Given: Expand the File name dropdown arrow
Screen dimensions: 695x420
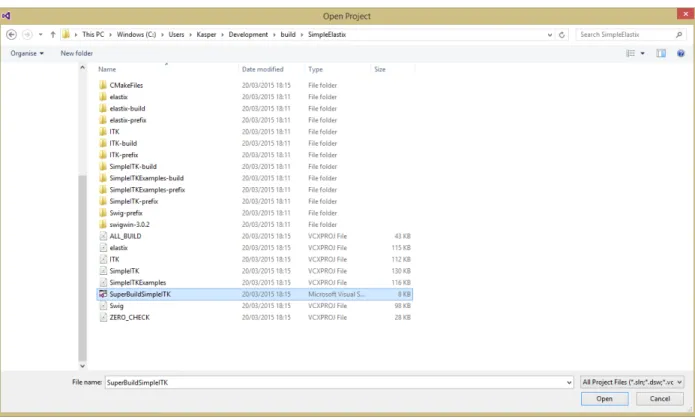Looking at the screenshot, I should tap(569, 382).
